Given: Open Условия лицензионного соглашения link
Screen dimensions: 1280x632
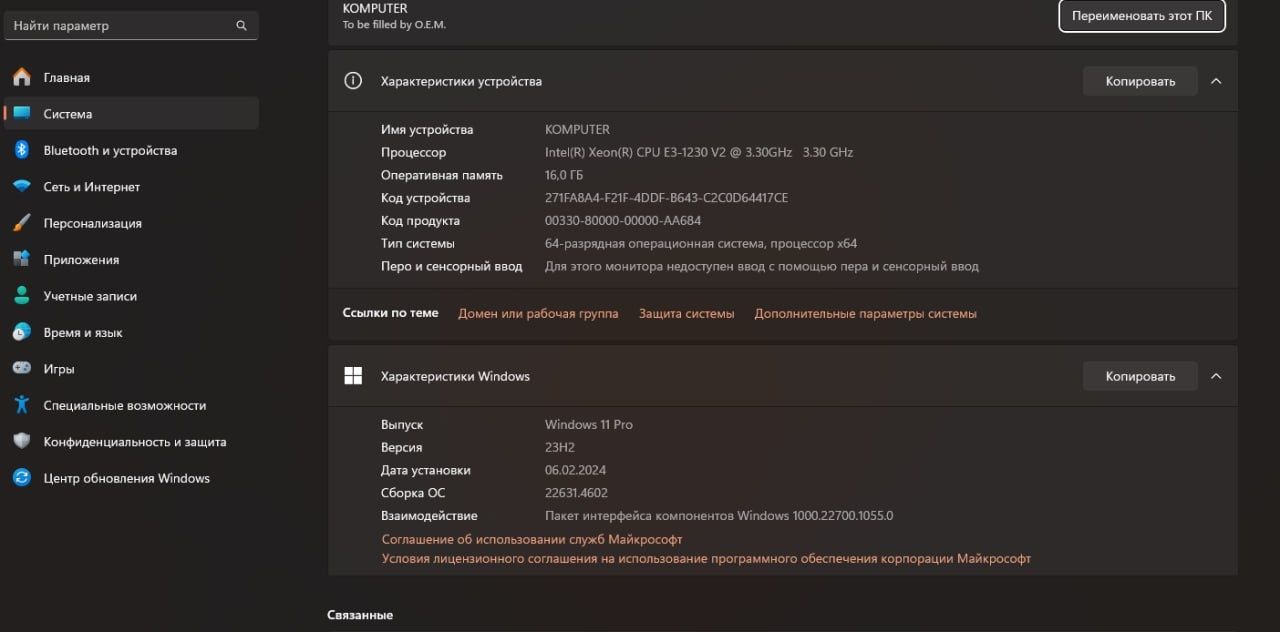Looking at the screenshot, I should pos(706,559).
